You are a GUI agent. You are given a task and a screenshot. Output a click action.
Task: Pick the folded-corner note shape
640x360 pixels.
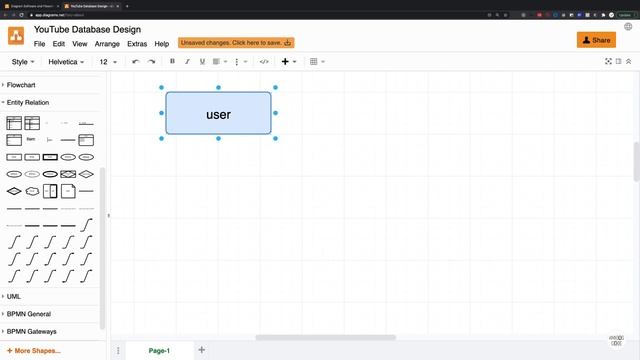[68, 191]
